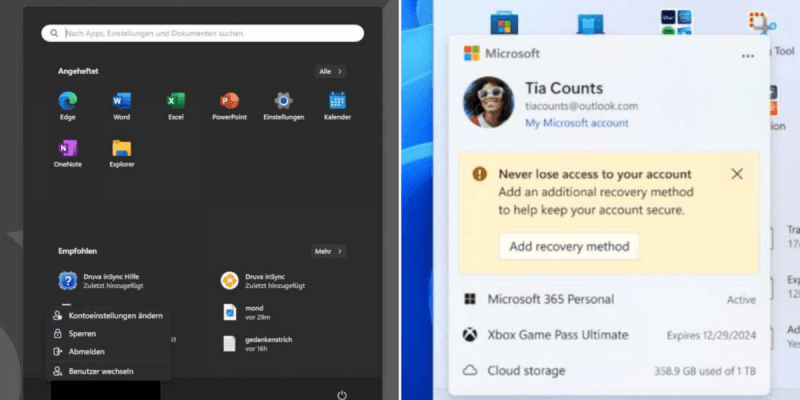800x400 pixels.
Task: Click the Cloud storage cloud icon
Action: [470, 370]
